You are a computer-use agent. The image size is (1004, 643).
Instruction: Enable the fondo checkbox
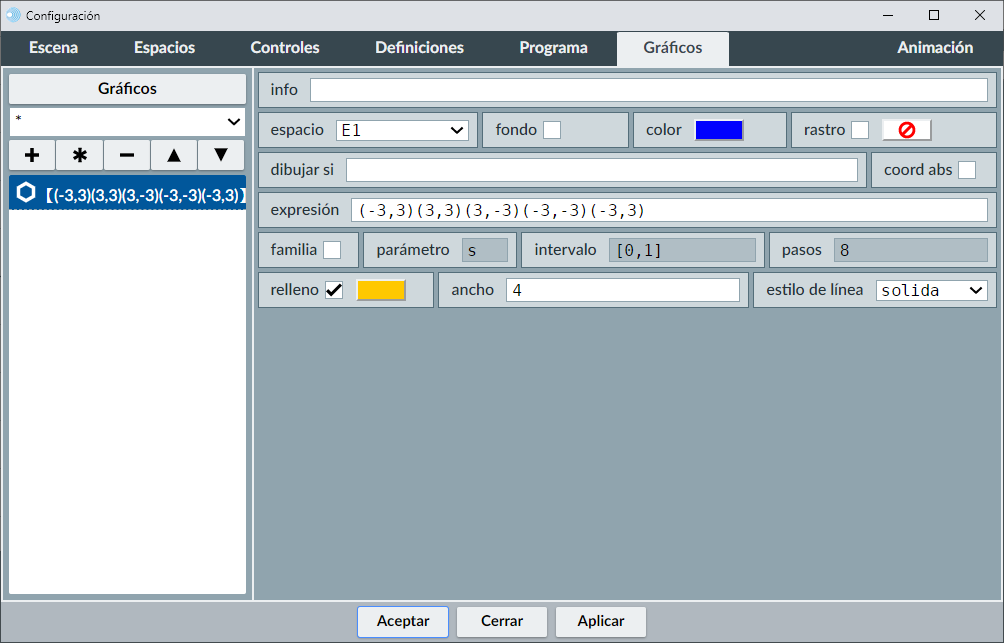click(552, 130)
